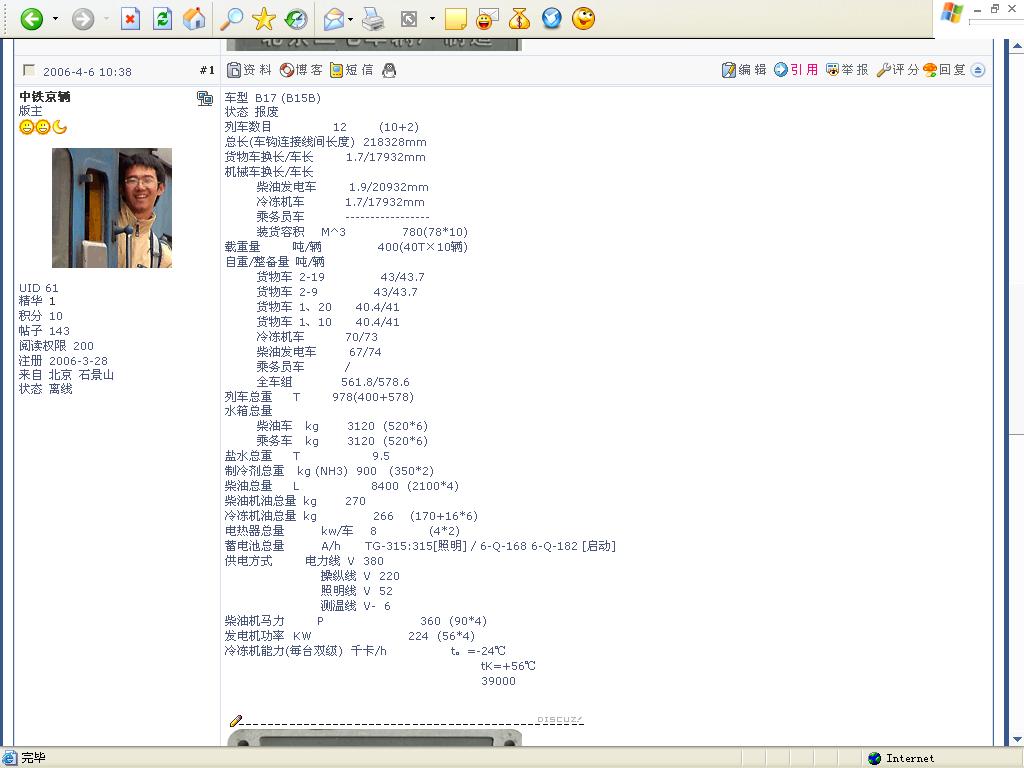Open the poster's 博客 blog

coord(301,70)
